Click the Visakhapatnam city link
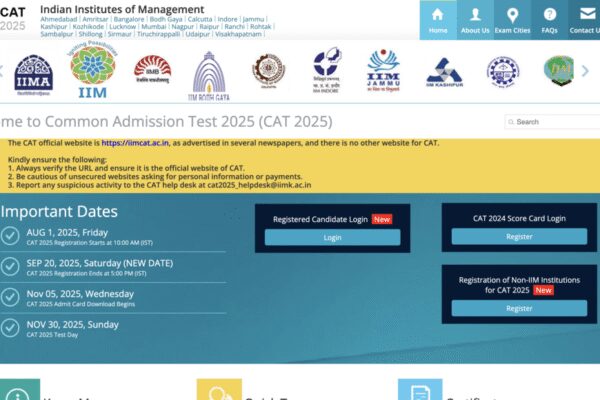600x400 pixels. coord(238,34)
